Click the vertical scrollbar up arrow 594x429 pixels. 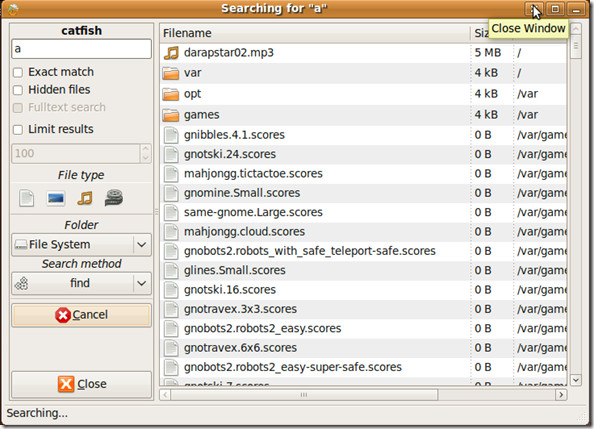pos(576,29)
